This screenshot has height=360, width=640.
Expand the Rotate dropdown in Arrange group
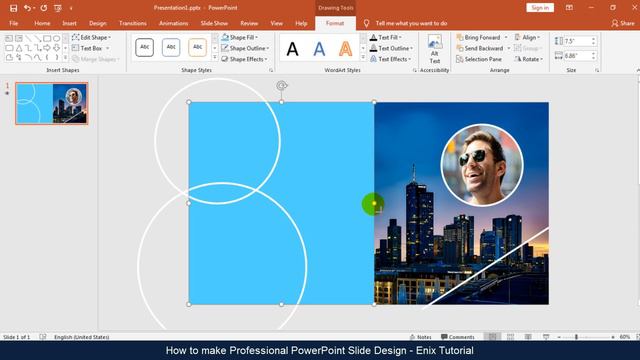[529, 59]
